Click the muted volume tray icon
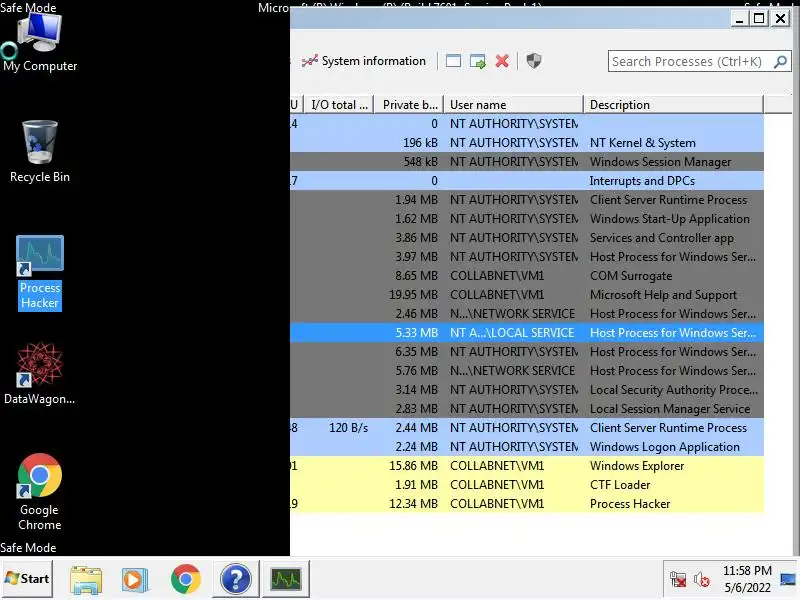 pos(702,580)
